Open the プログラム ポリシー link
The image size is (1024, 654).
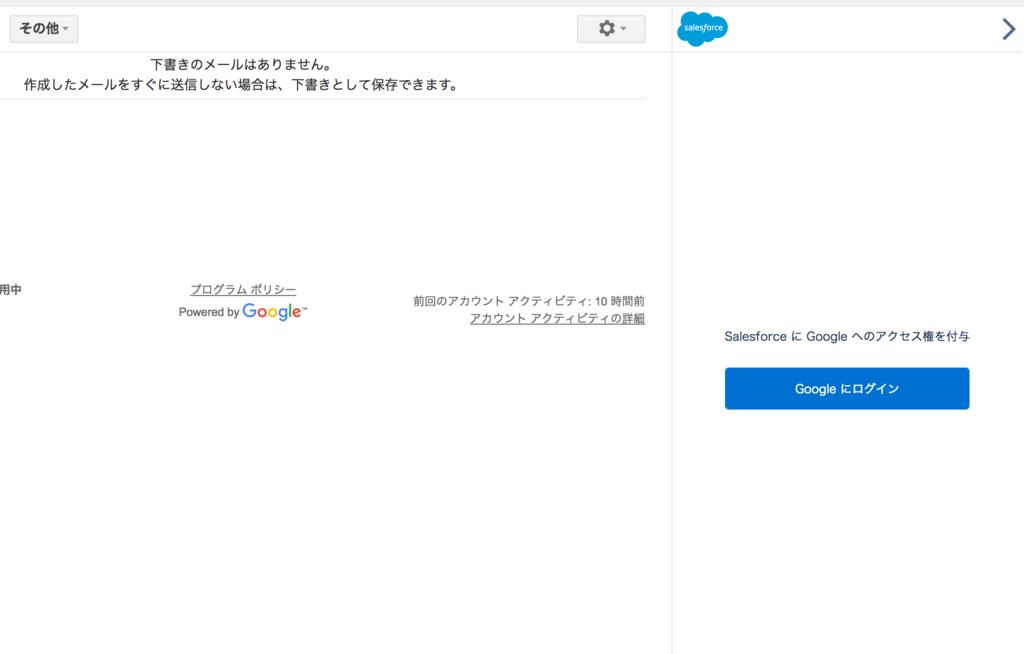pyautogui.click(x=243, y=289)
